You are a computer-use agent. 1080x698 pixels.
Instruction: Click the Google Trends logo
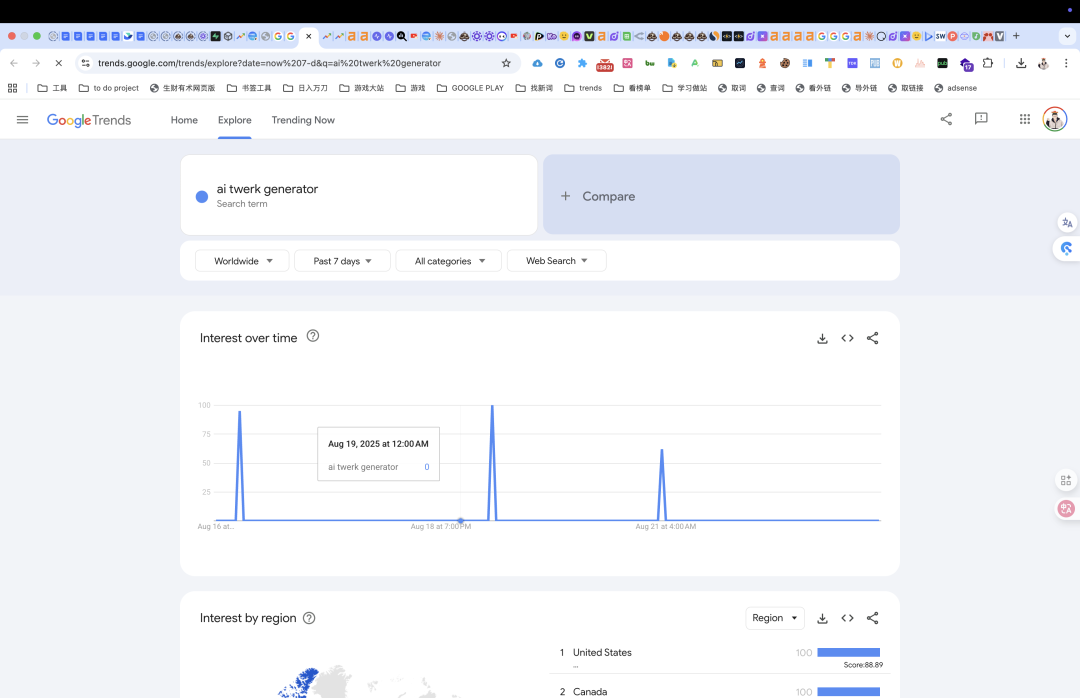tap(89, 120)
